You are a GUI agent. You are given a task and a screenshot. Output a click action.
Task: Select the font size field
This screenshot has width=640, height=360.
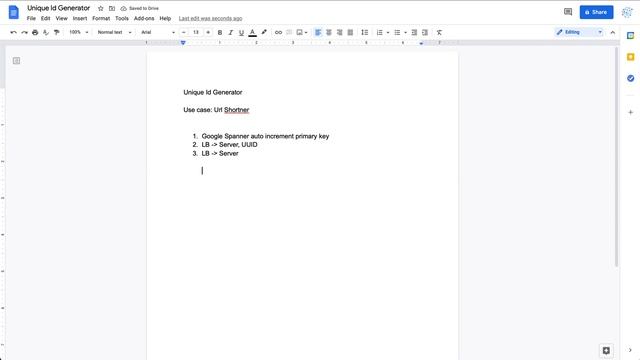point(196,32)
